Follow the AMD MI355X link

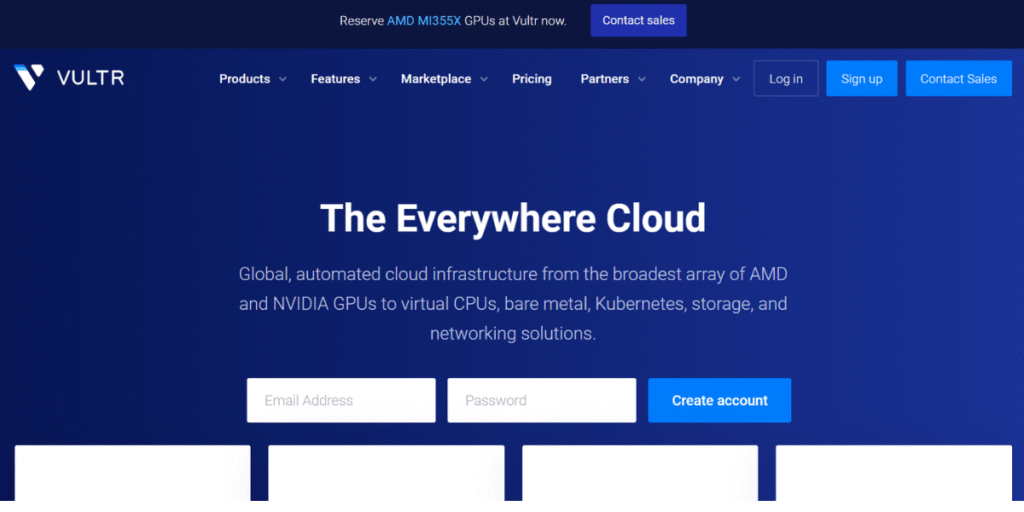424,21
